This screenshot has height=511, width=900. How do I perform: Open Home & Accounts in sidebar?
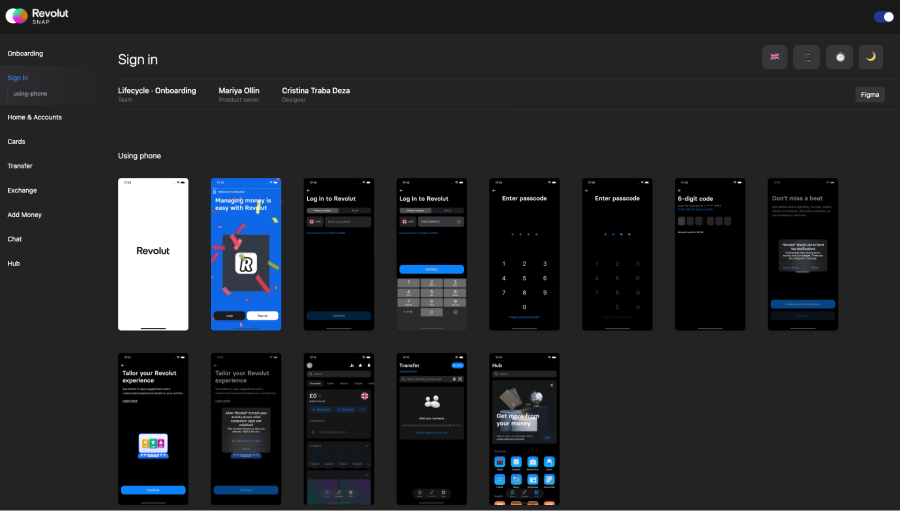pos(34,117)
